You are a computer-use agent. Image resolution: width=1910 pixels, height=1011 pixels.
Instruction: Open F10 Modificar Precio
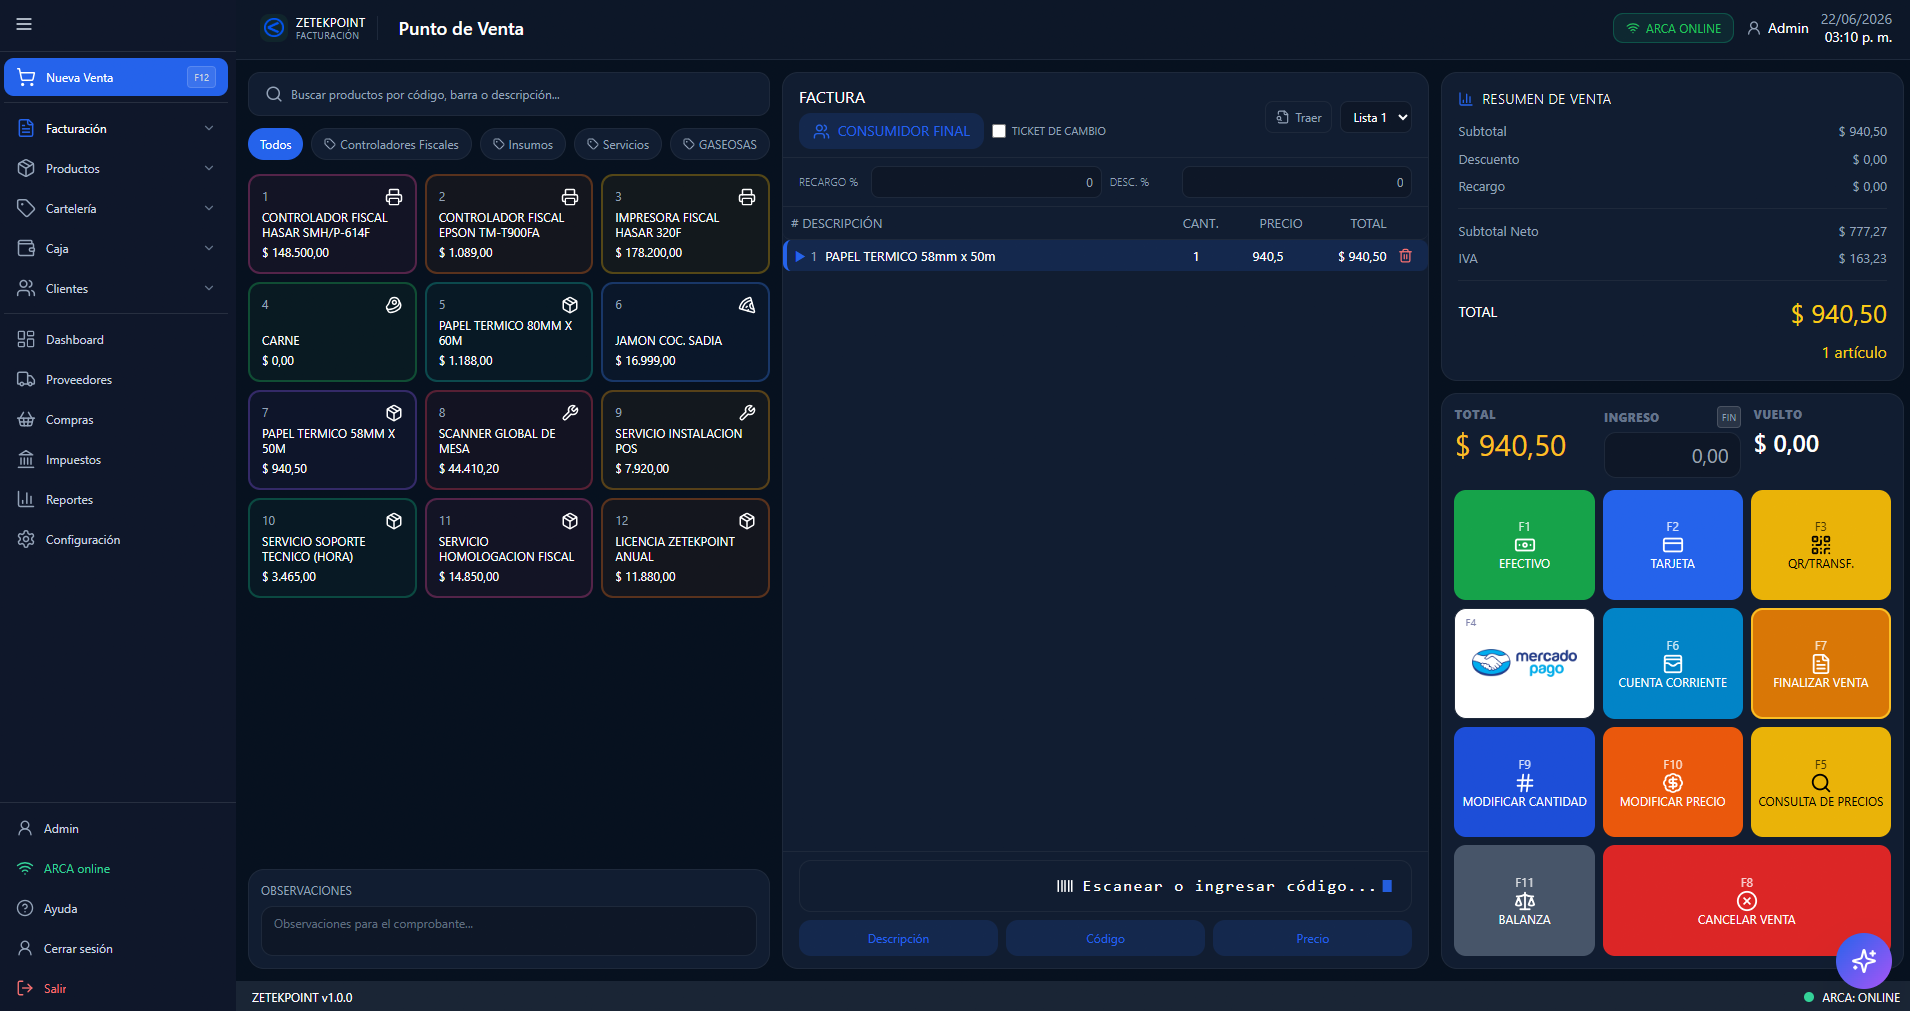tap(1672, 782)
